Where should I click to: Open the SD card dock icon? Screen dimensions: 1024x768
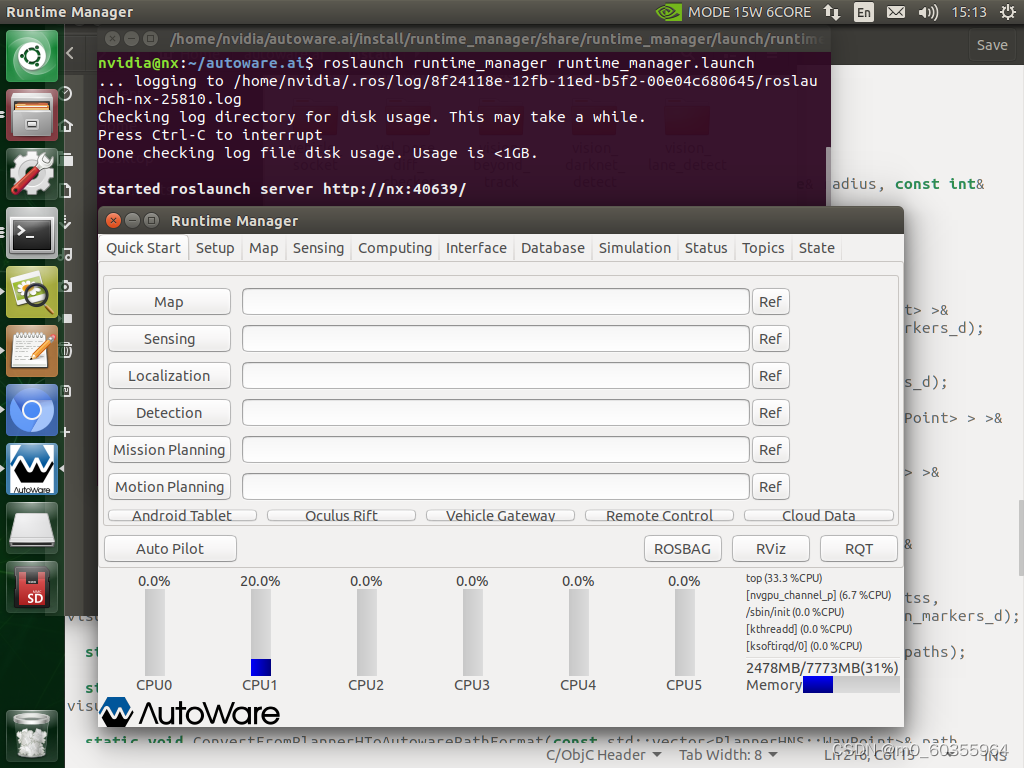32,586
